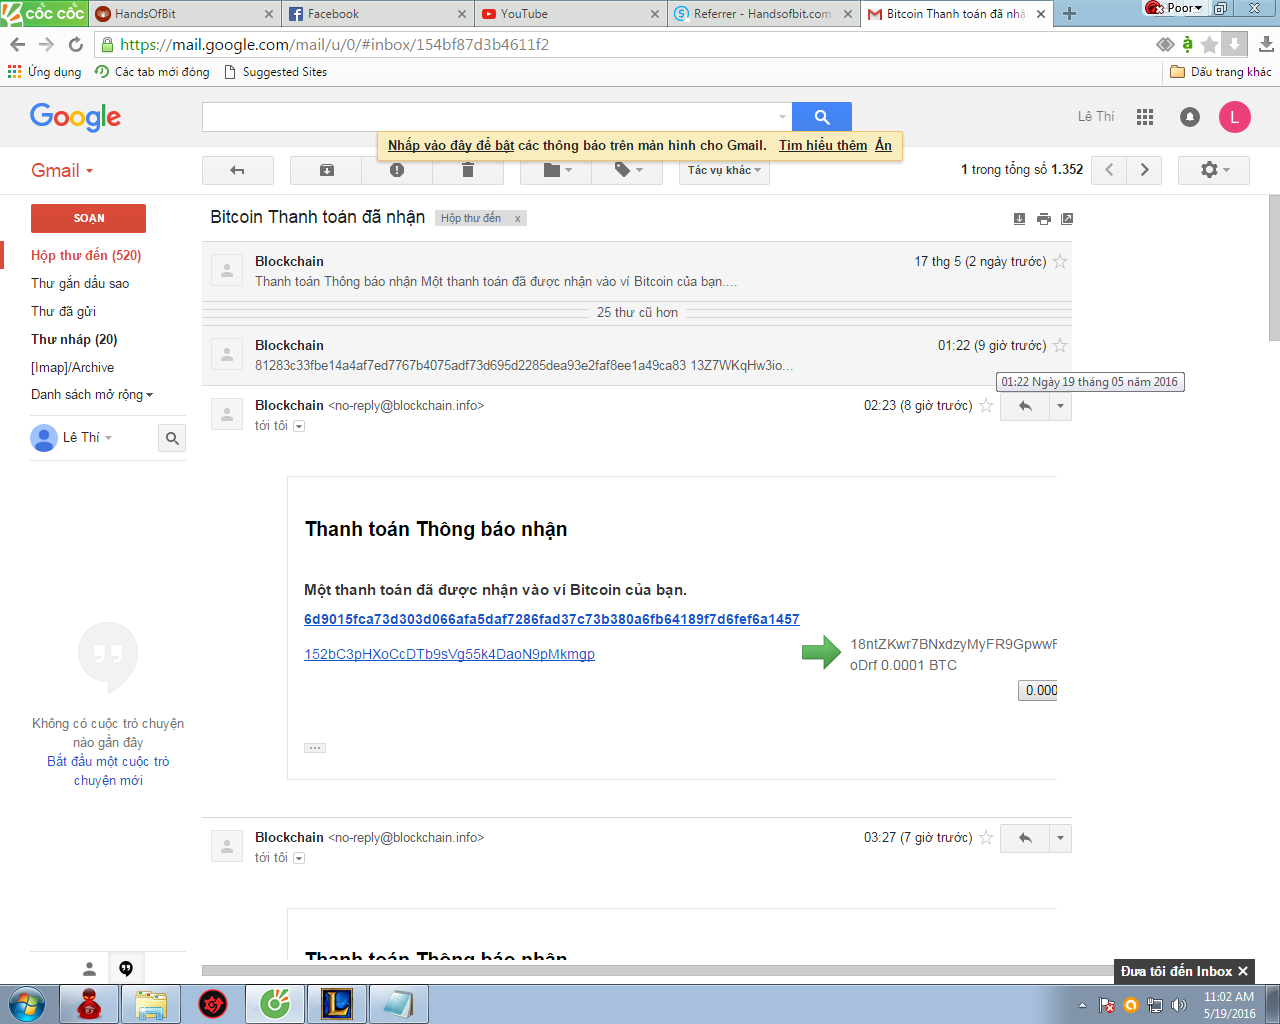Show contacts person icon at bottom
Image resolution: width=1280 pixels, height=1024 pixels.
point(89,968)
